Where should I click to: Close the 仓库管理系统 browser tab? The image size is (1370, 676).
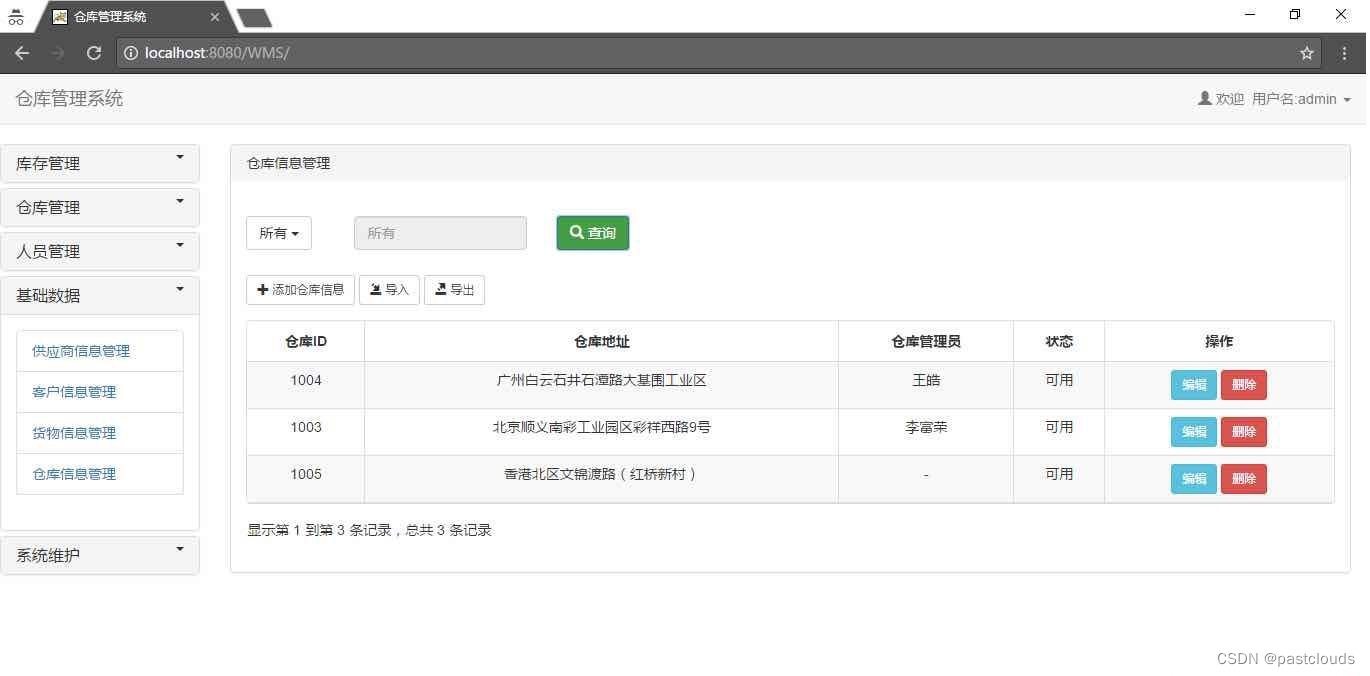coord(214,17)
